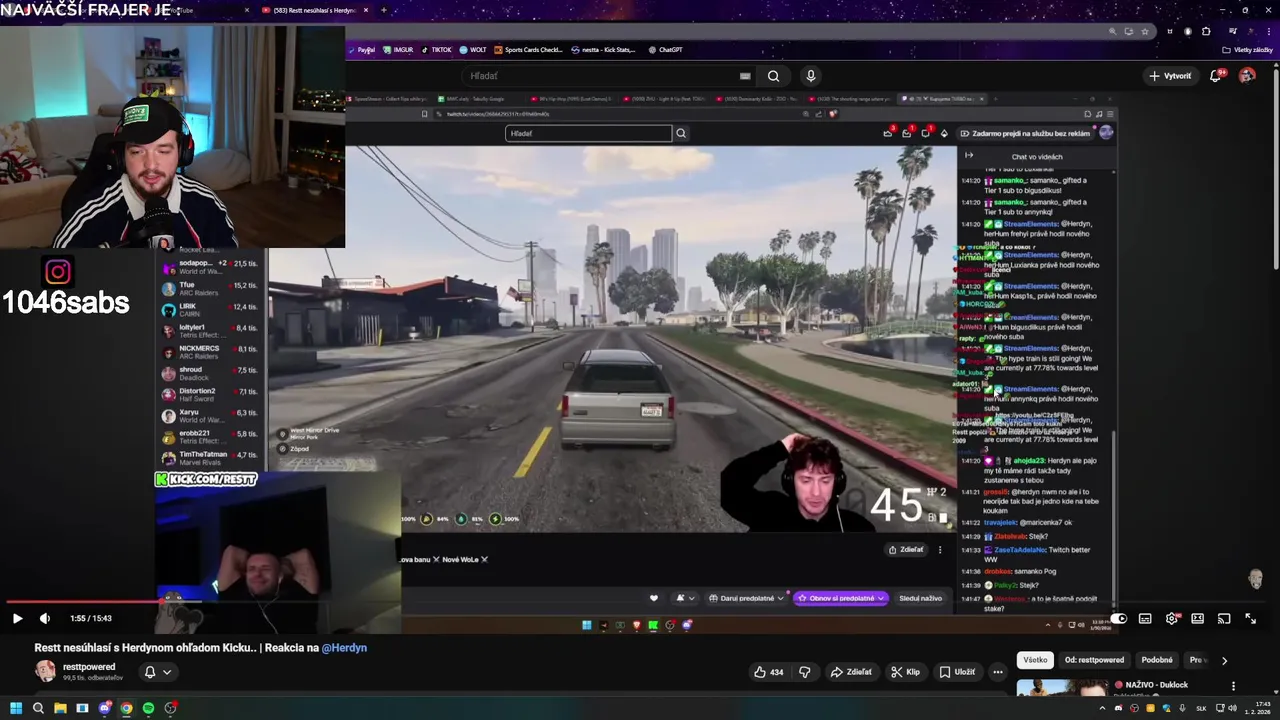Open Chrome extensions puzzle icon
This screenshot has height=720, width=1280.
pyautogui.click(x=1206, y=31)
